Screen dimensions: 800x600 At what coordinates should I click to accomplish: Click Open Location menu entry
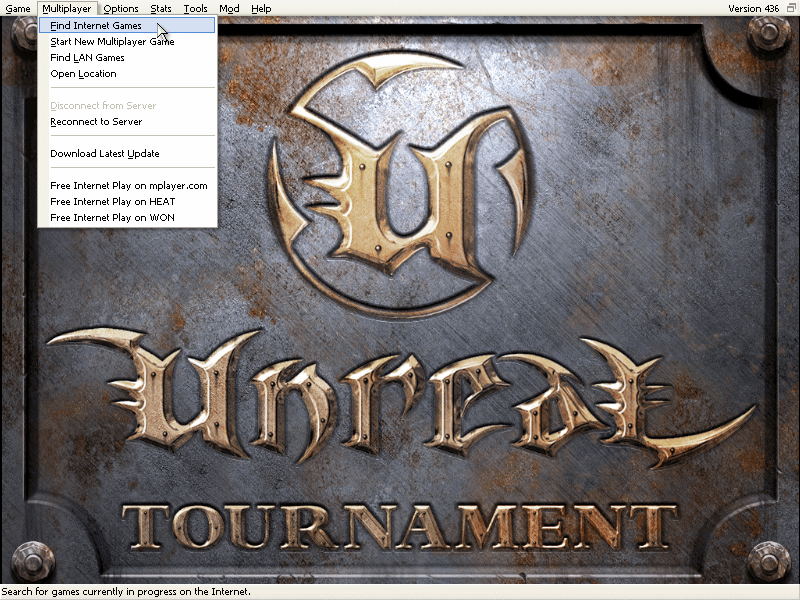83,73
